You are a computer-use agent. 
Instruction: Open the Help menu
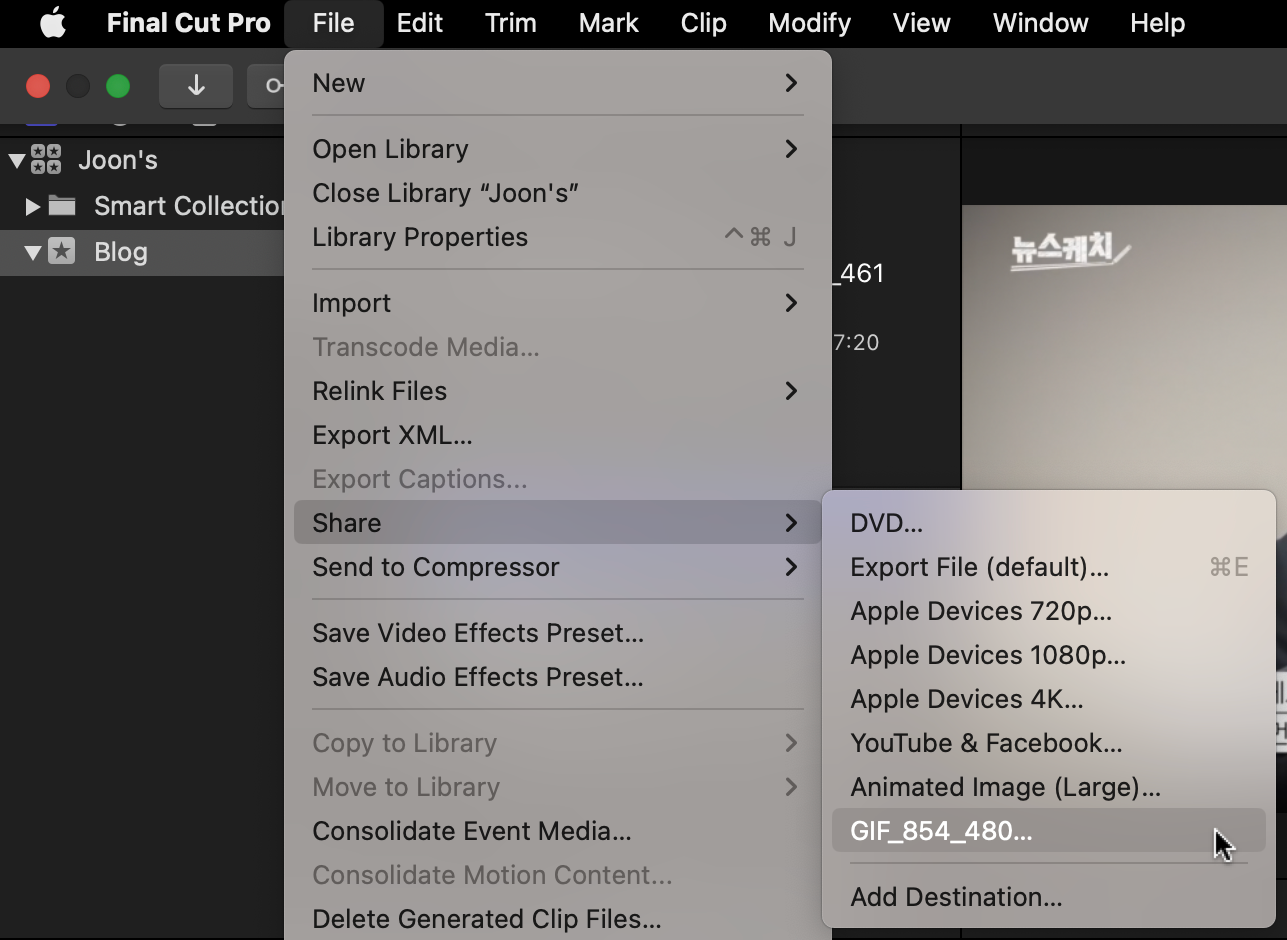[x=1157, y=23]
